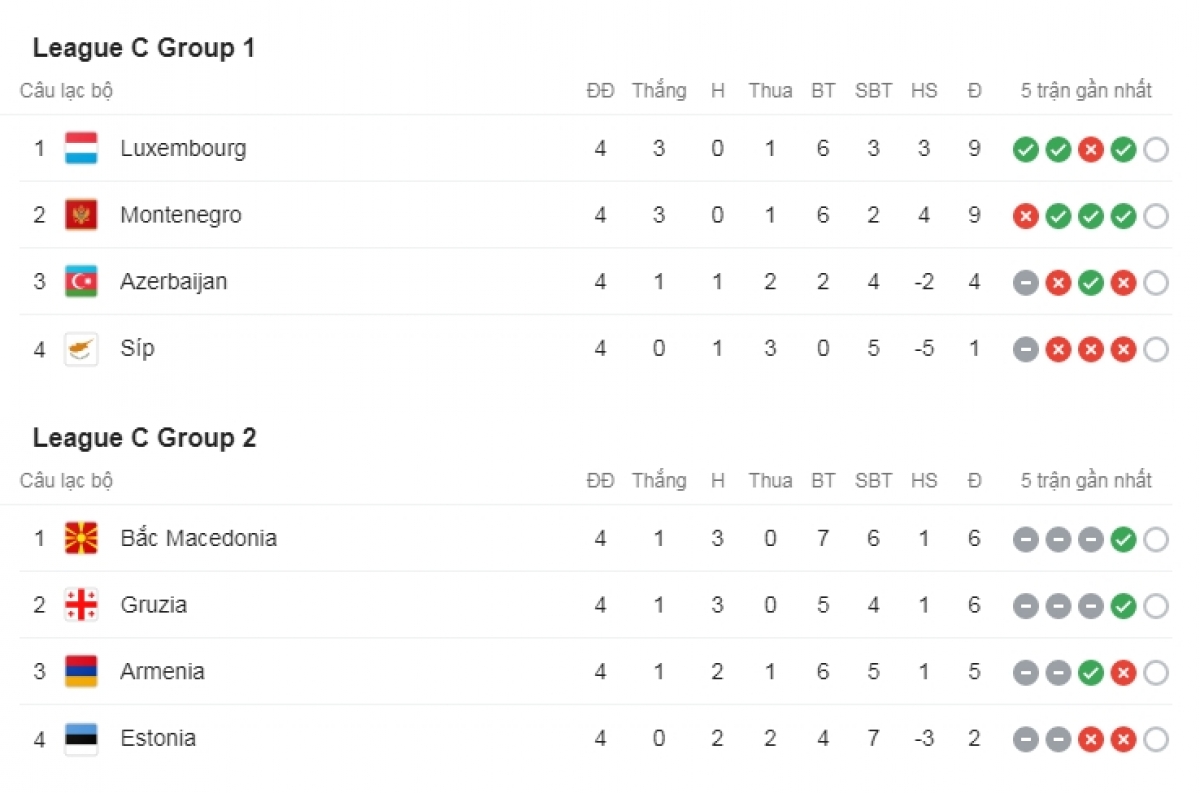Click the Bắc Macedonia flag icon

[81, 538]
